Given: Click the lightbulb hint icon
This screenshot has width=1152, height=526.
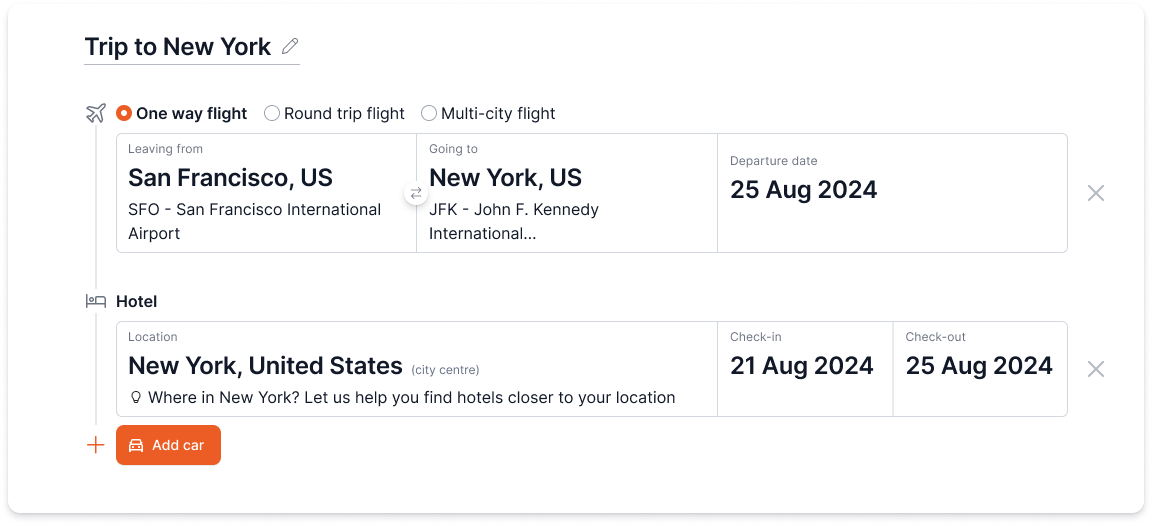Looking at the screenshot, I should coord(136,397).
